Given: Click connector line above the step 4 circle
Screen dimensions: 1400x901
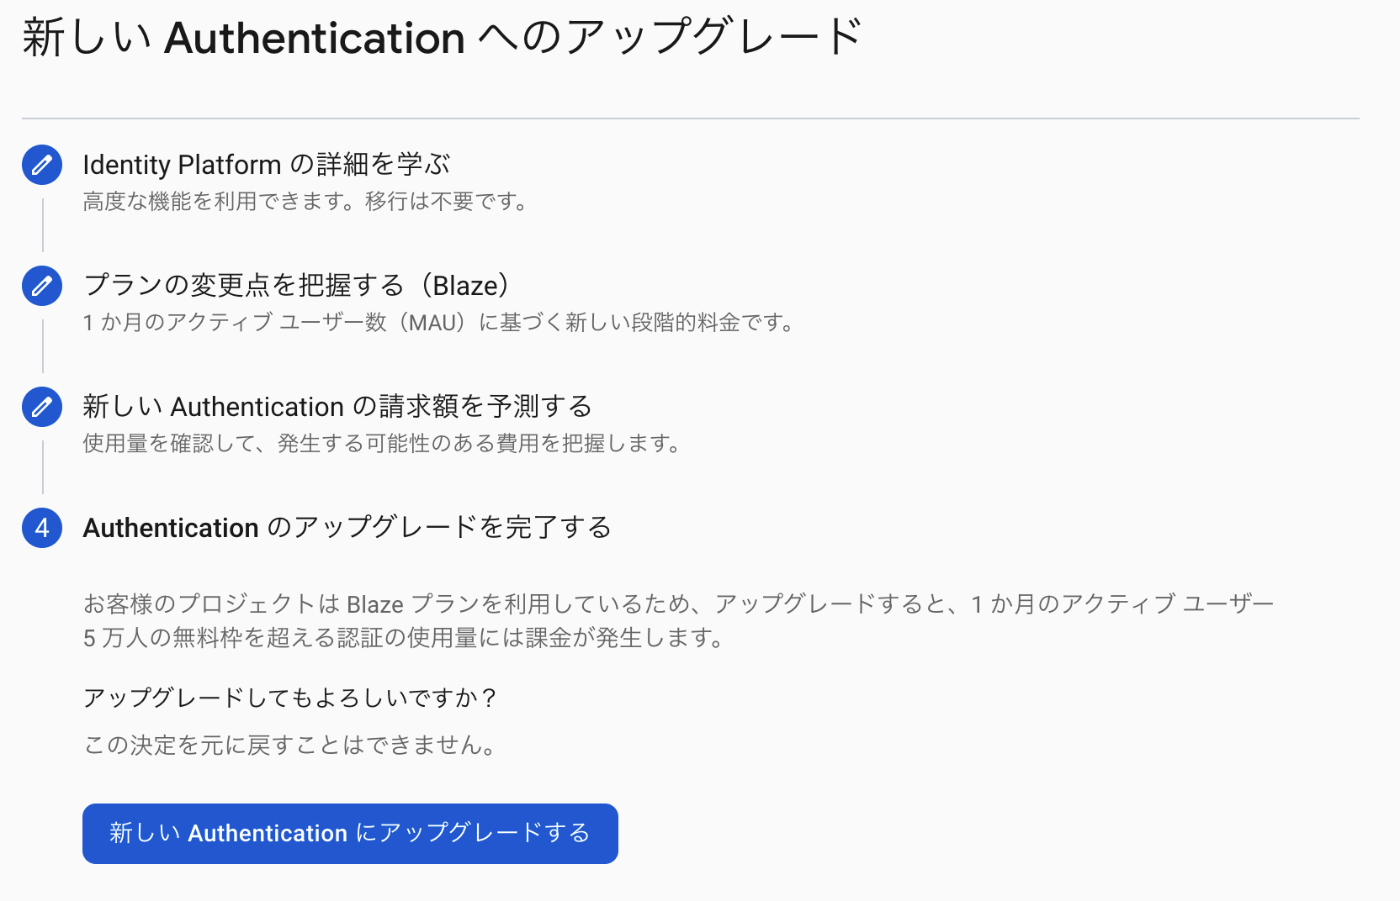Looking at the screenshot, I should coord(42,467).
